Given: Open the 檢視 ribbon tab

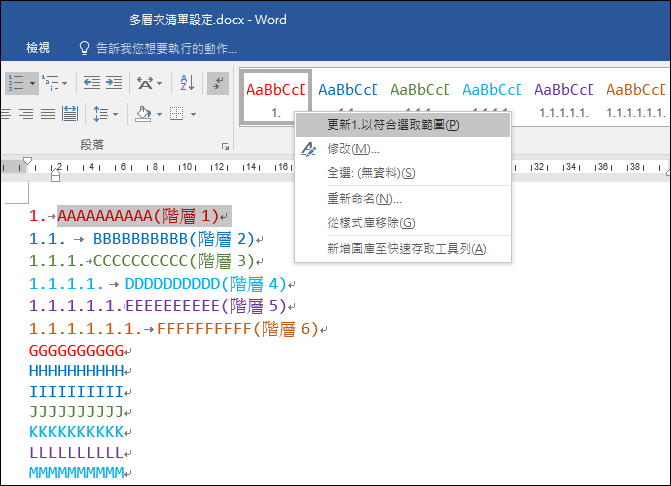Looking at the screenshot, I should pos(38,47).
